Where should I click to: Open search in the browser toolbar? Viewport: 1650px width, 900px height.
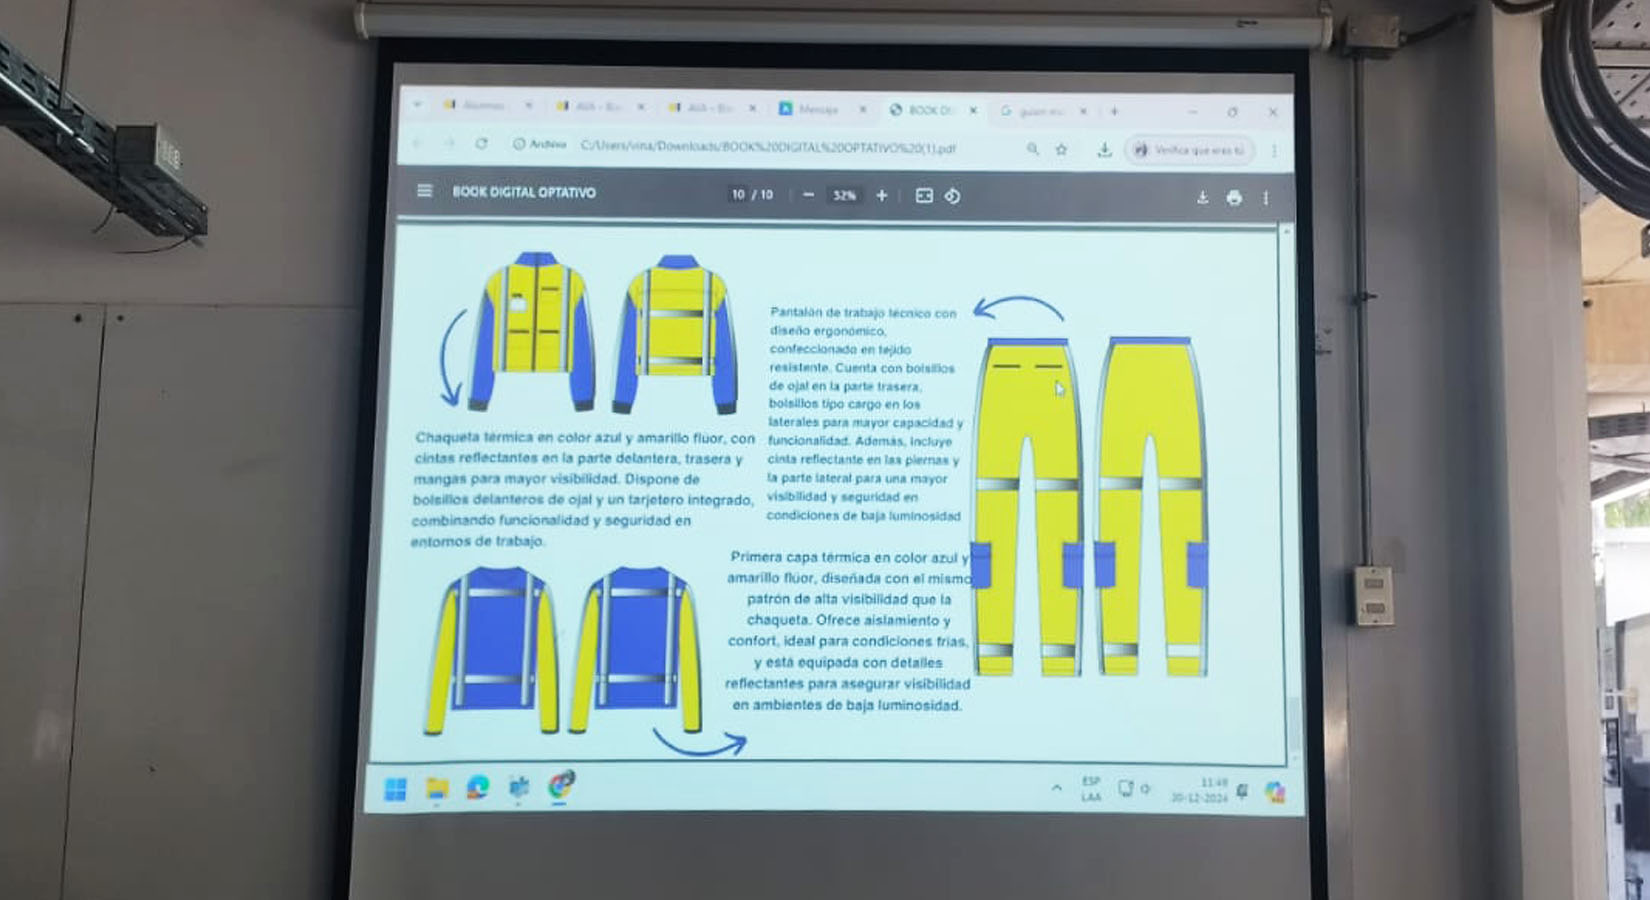coord(1033,146)
